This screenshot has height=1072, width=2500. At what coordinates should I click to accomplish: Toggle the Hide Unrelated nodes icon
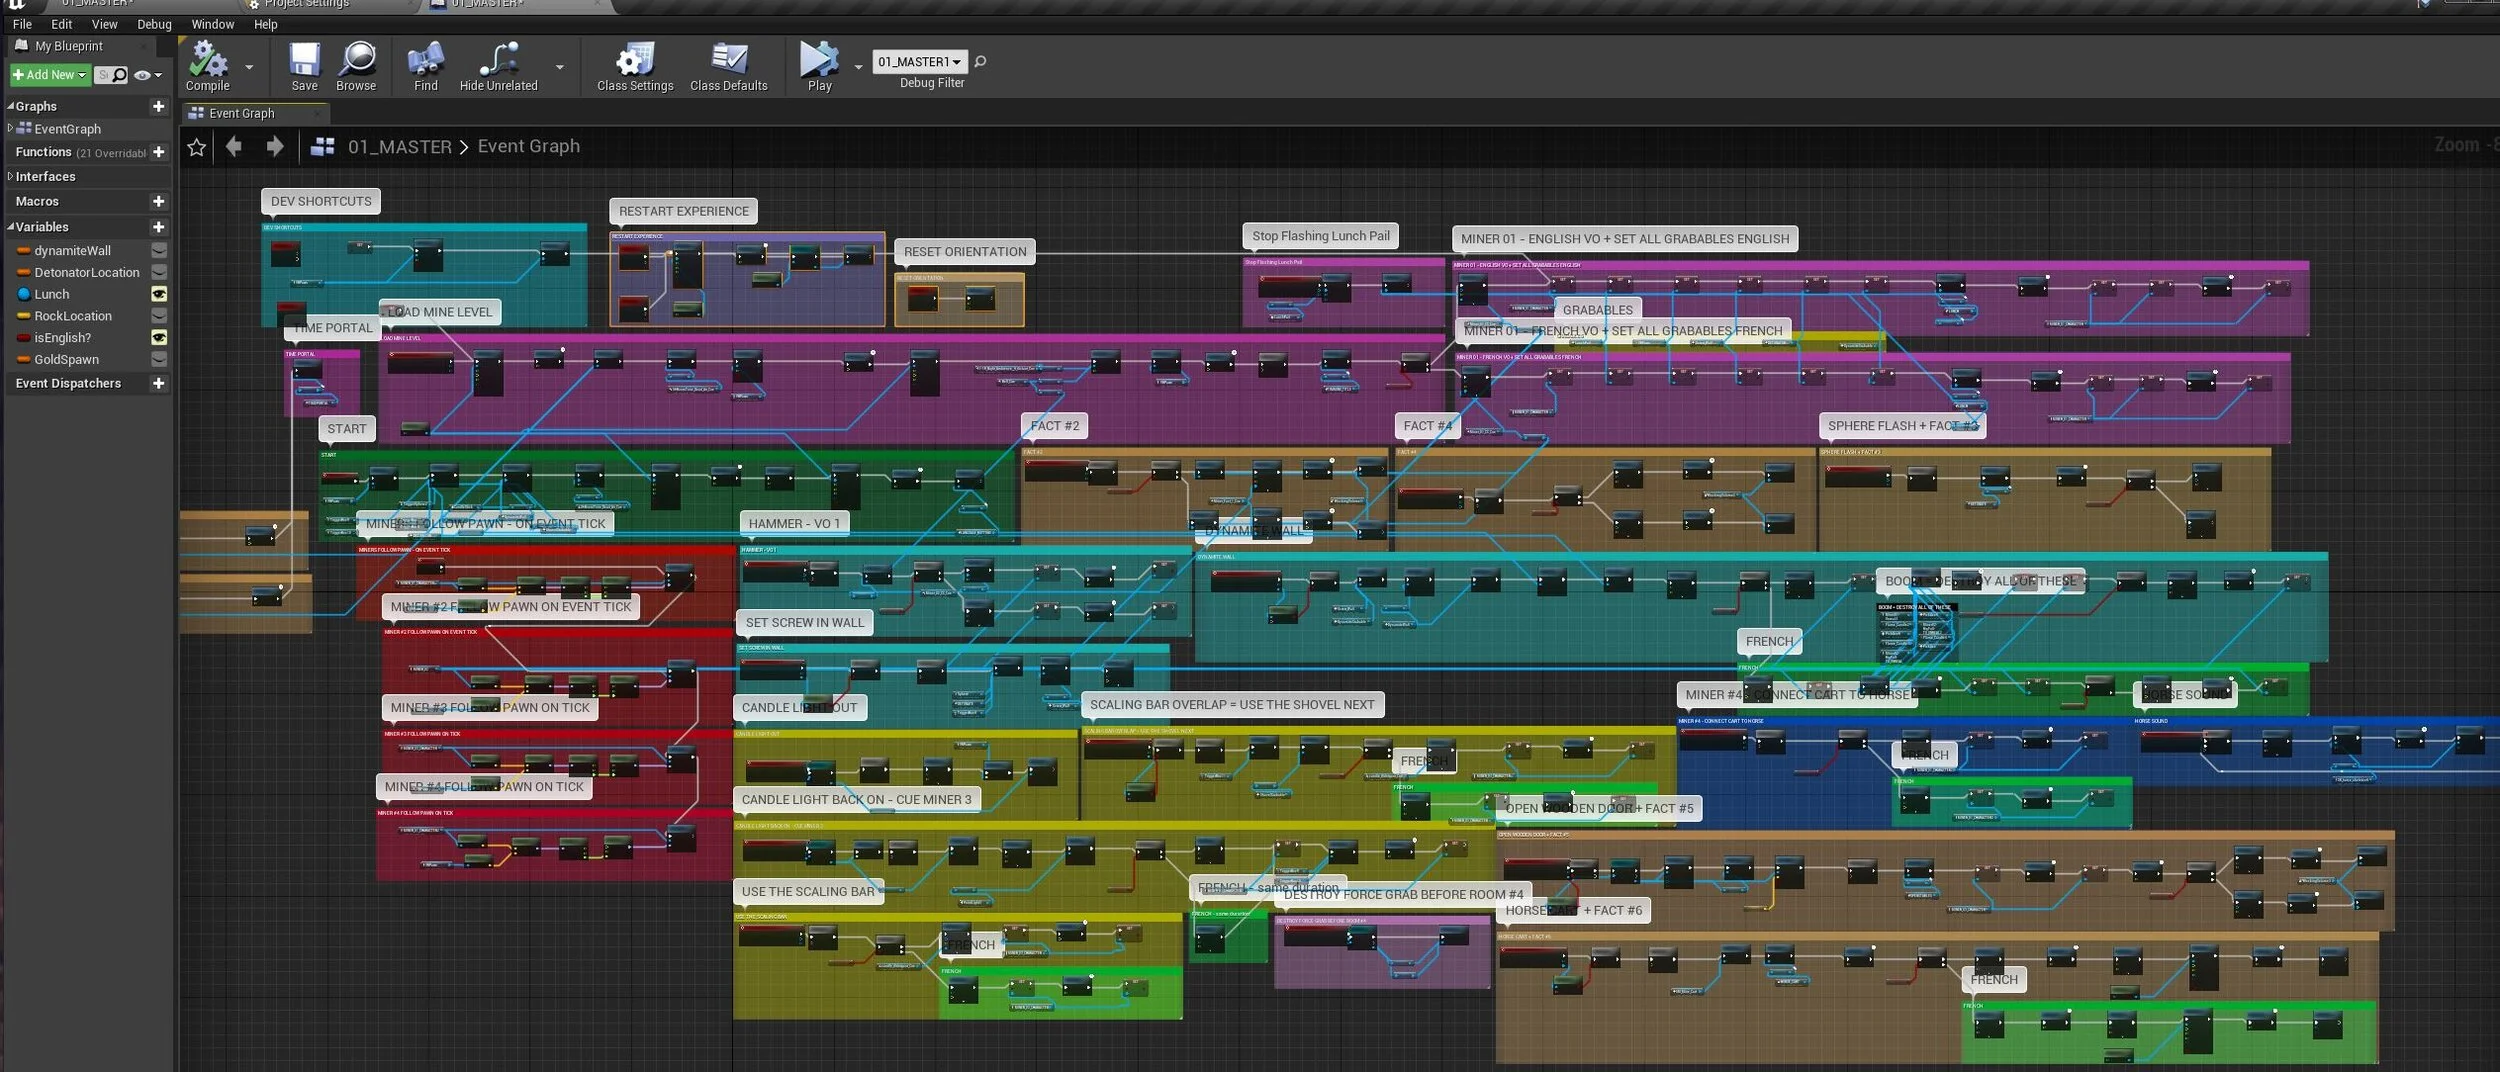498,59
